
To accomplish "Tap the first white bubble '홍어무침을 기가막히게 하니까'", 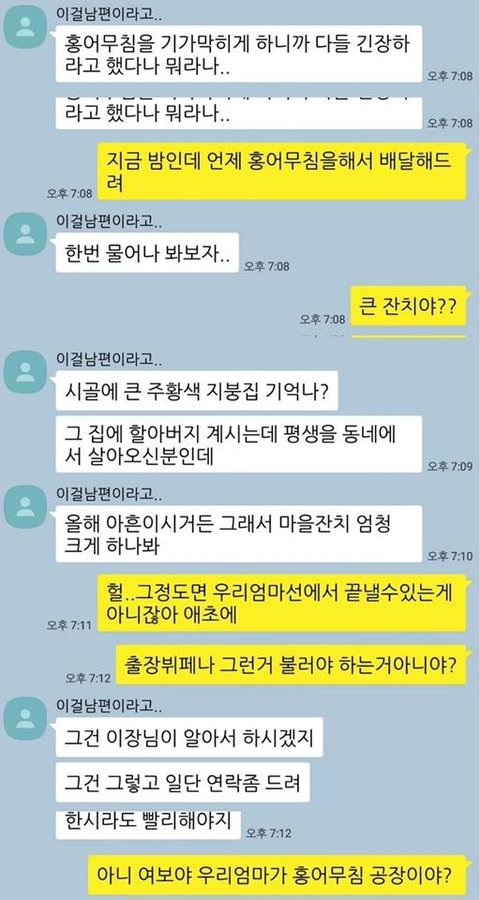I will [239, 53].
